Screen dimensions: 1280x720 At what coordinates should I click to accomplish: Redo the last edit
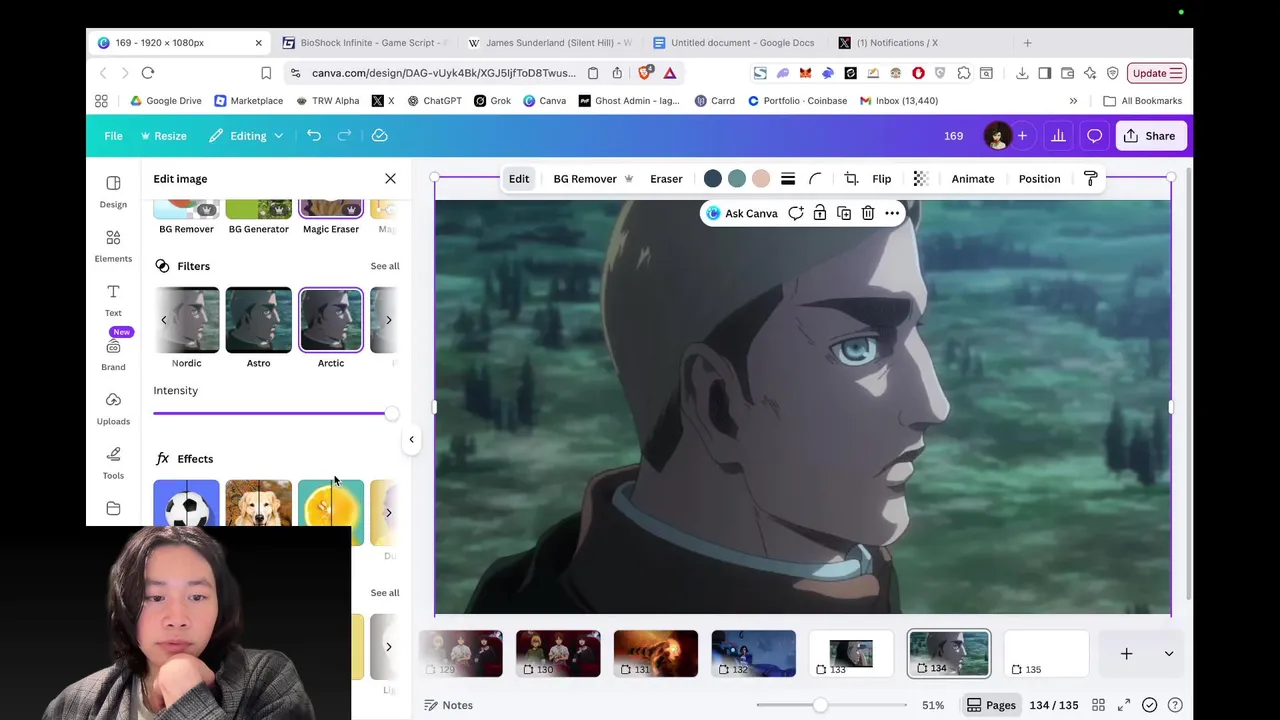pyautogui.click(x=345, y=136)
